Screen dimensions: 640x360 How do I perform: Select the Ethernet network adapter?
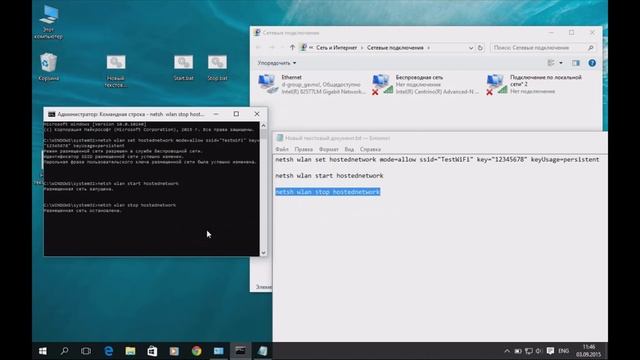312,84
